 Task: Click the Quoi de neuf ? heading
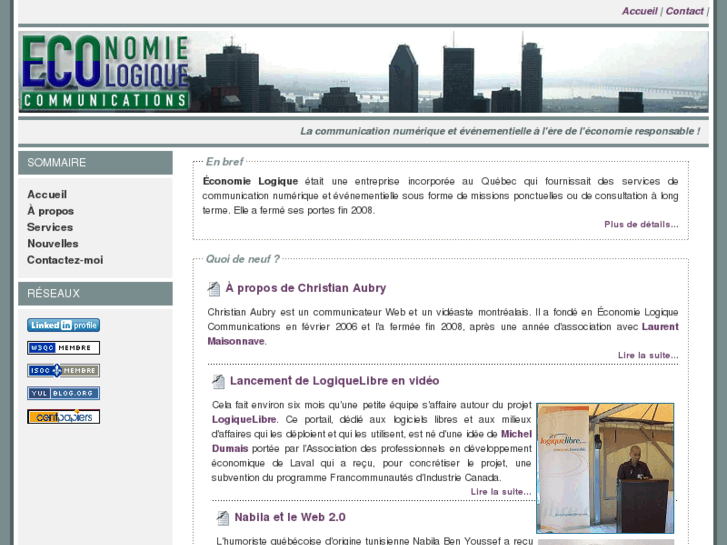[x=242, y=259]
